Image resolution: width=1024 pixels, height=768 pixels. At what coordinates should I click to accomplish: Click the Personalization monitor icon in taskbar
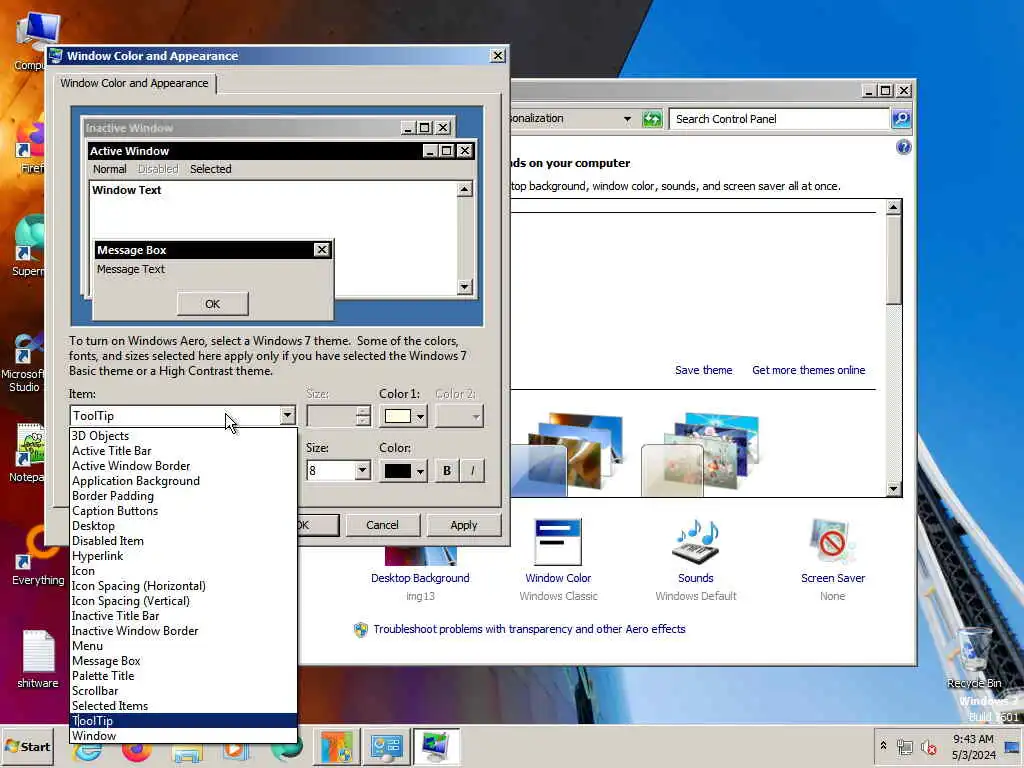pyautogui.click(x=436, y=746)
